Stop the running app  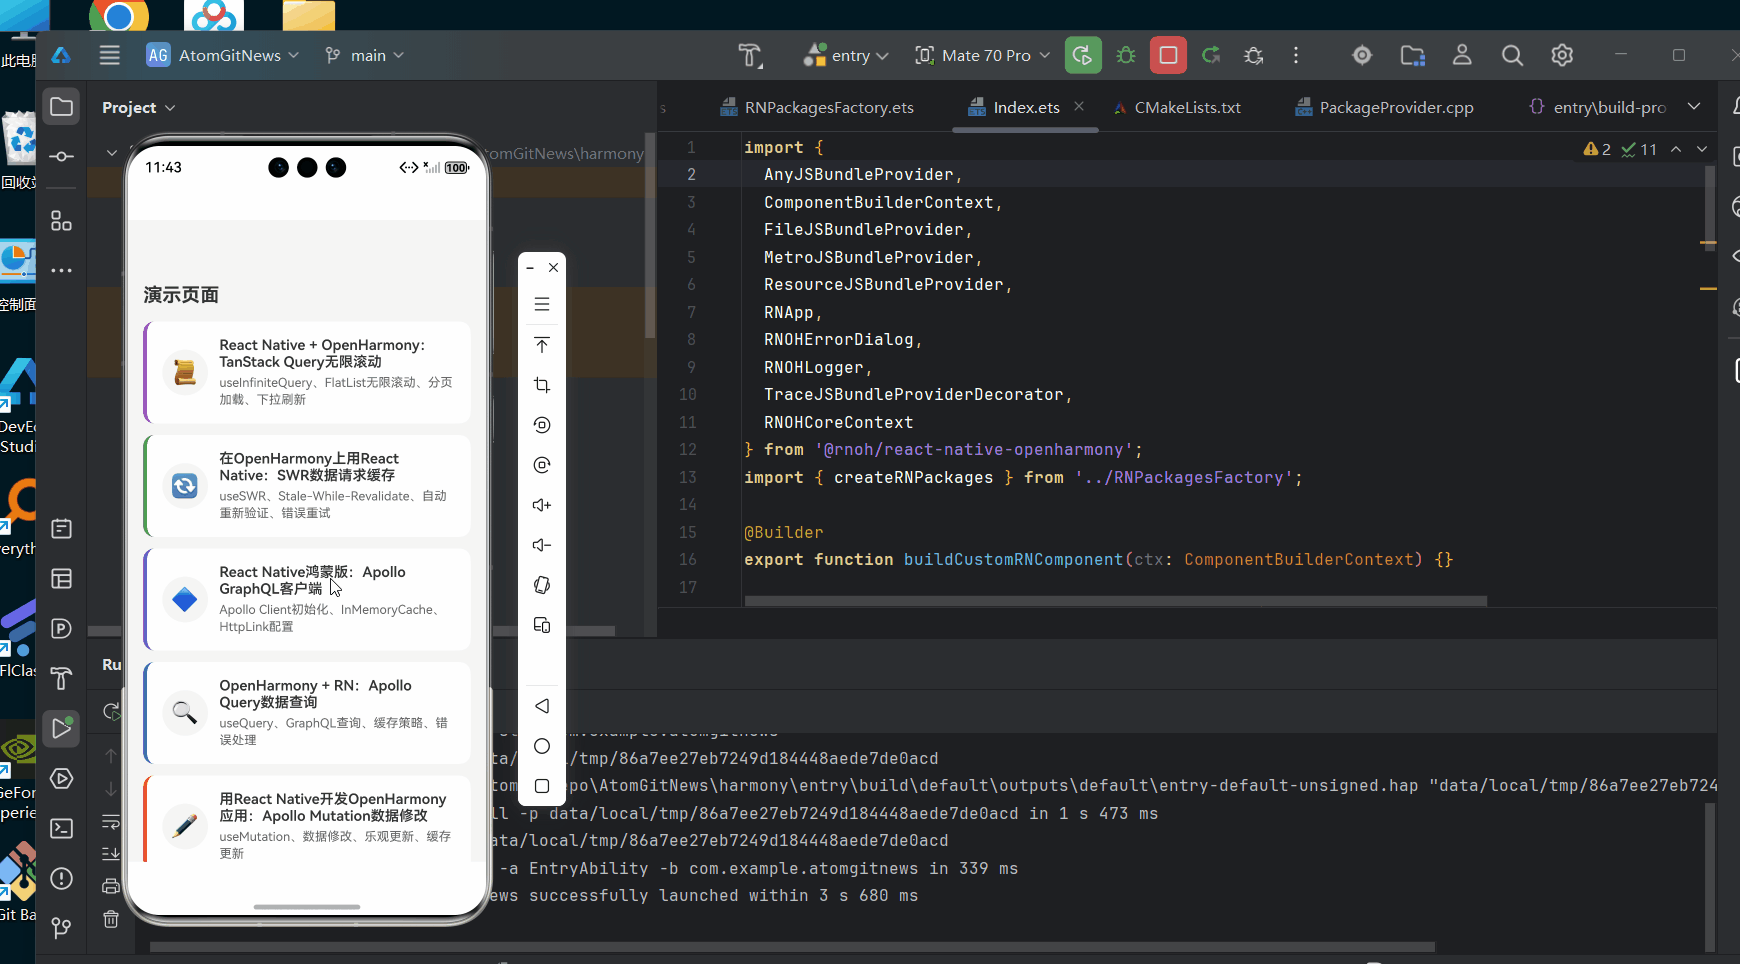tap(1168, 55)
